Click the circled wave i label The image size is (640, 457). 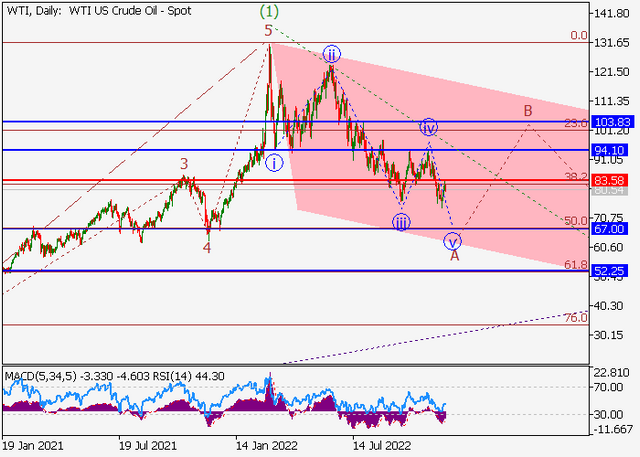click(274, 163)
